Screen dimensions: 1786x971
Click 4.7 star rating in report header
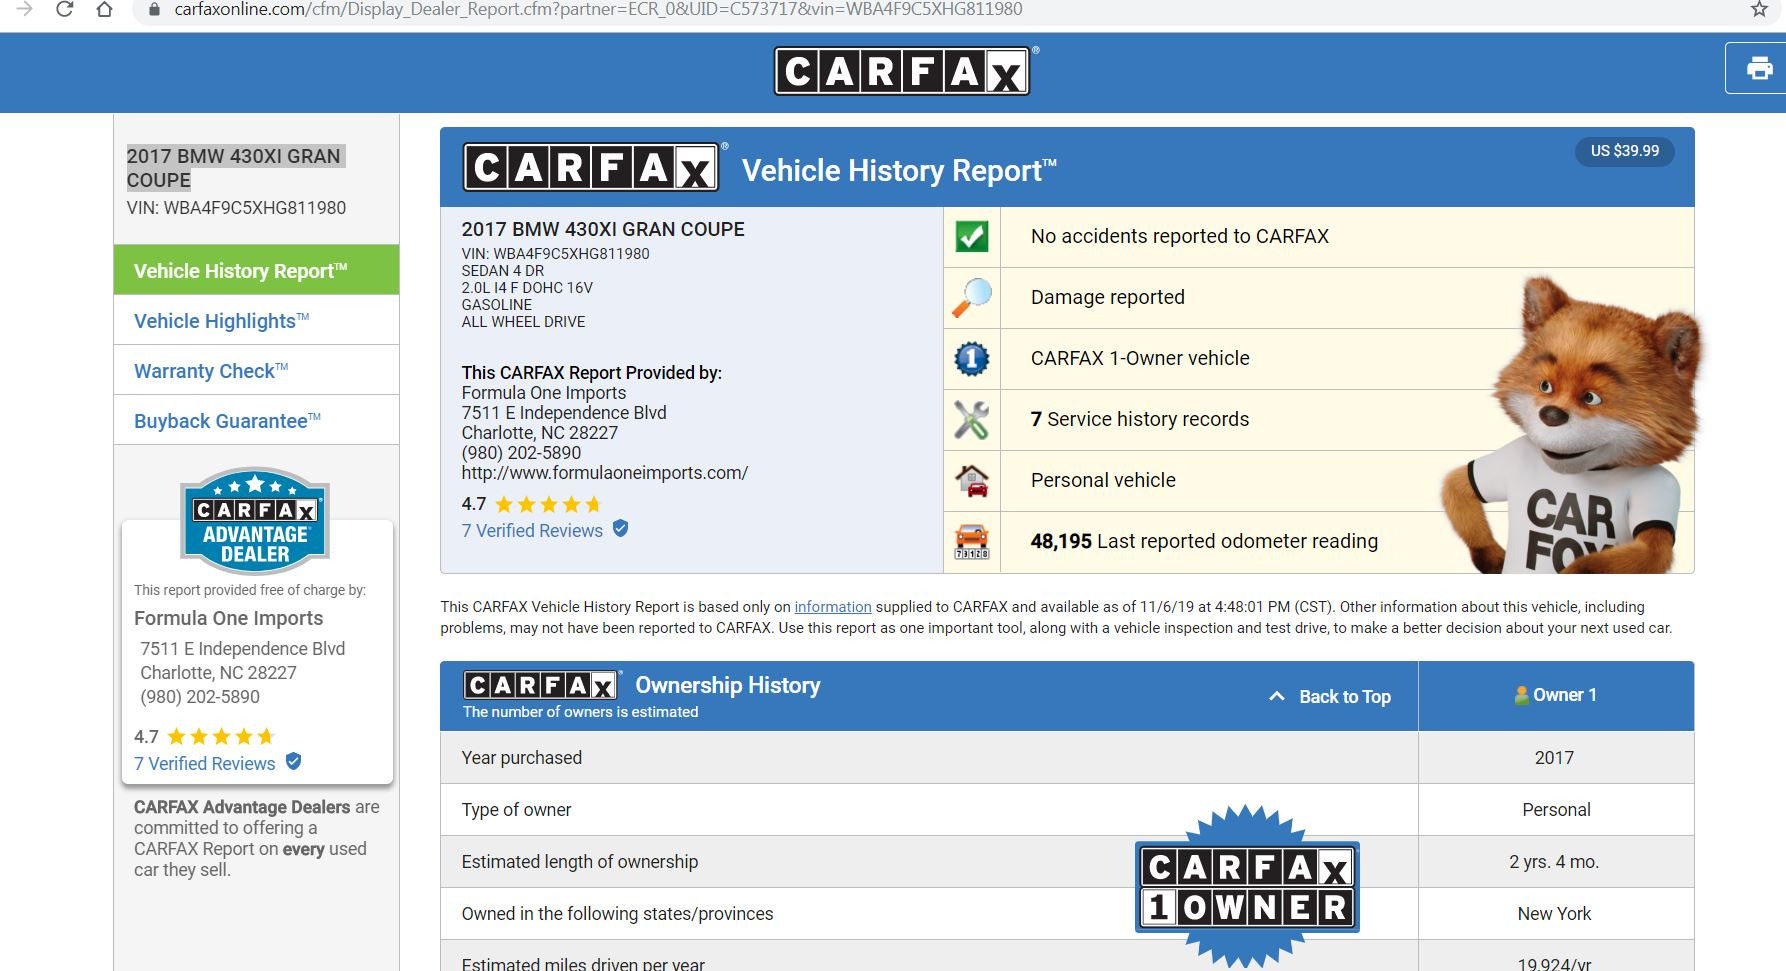tap(532, 504)
